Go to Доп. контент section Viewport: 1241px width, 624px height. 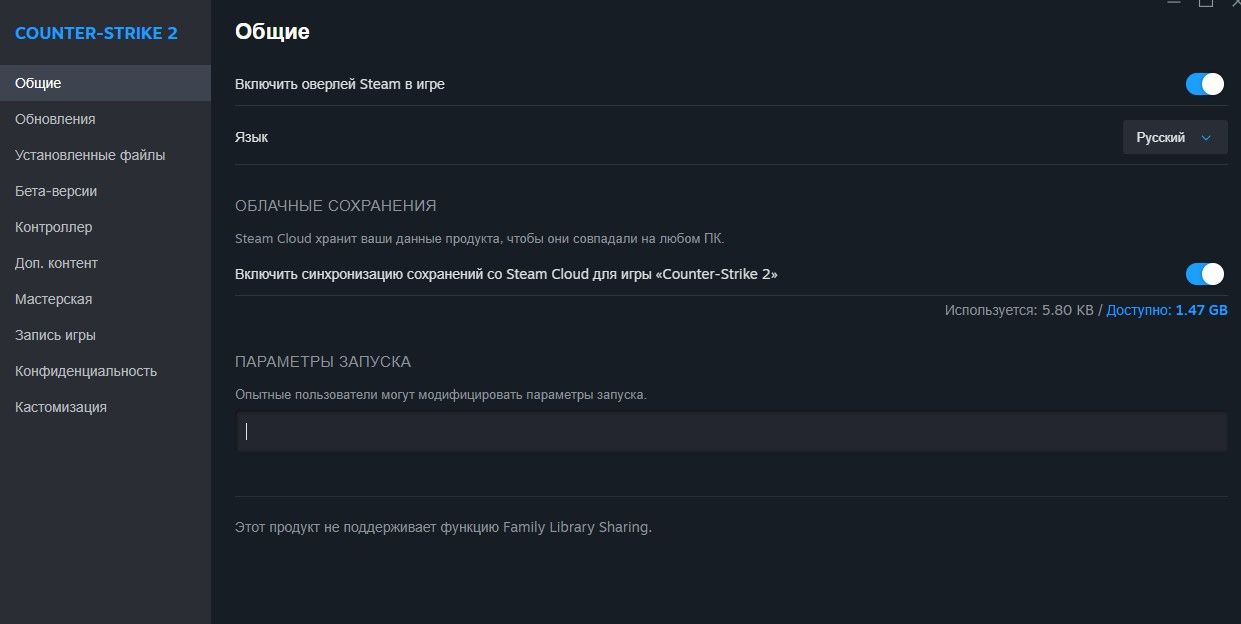56,263
